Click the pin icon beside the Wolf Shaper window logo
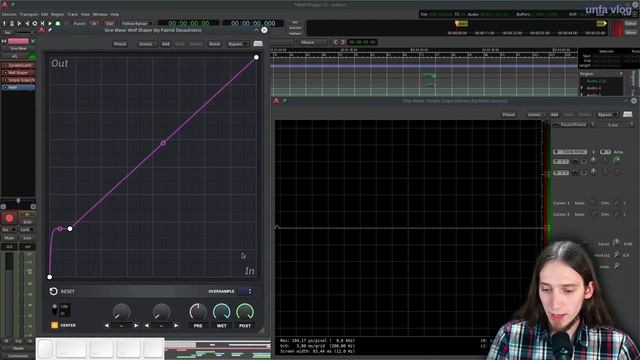The height and width of the screenshot is (360, 640). 50,30
